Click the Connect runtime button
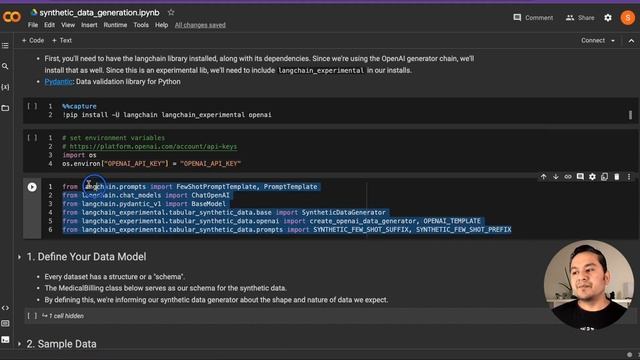640x360 pixels. click(593, 40)
